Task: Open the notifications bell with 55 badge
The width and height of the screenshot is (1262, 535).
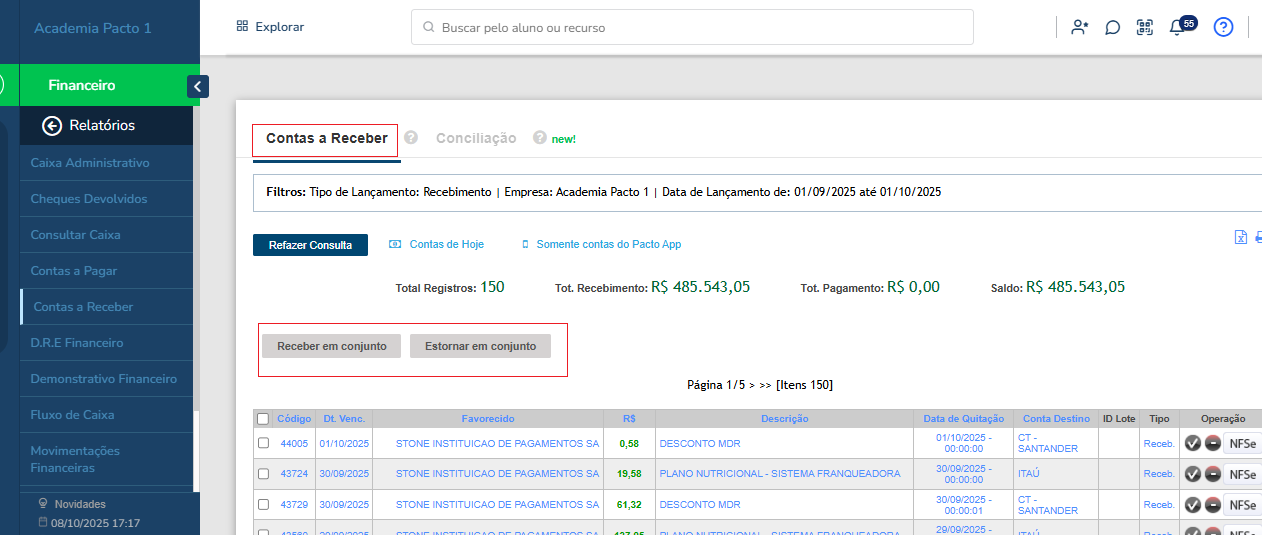Action: tap(1177, 28)
